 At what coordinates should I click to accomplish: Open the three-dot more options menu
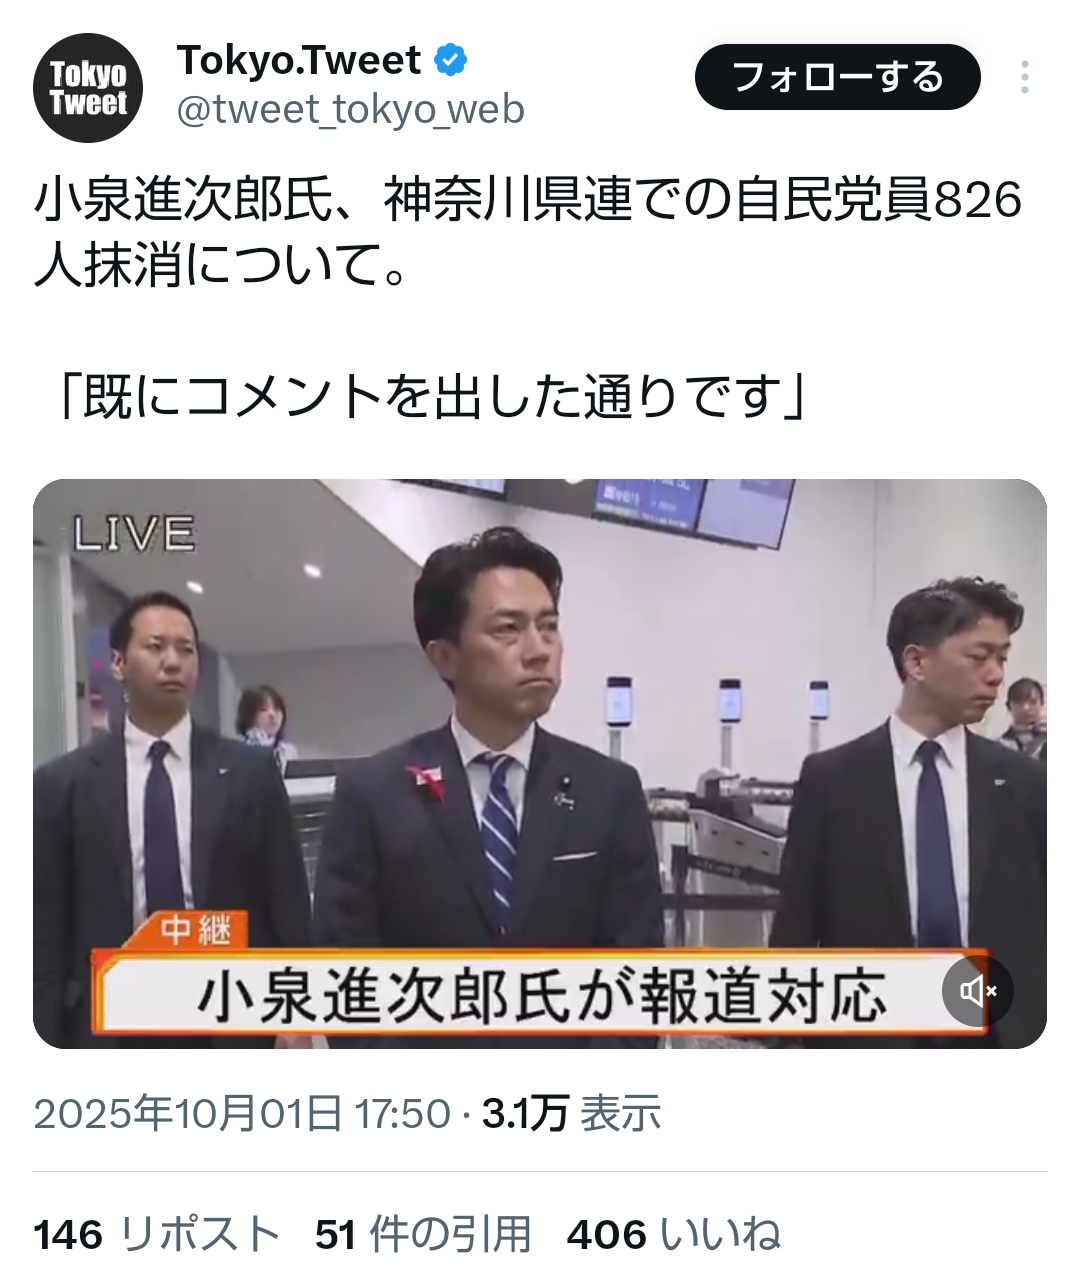coord(1024,77)
